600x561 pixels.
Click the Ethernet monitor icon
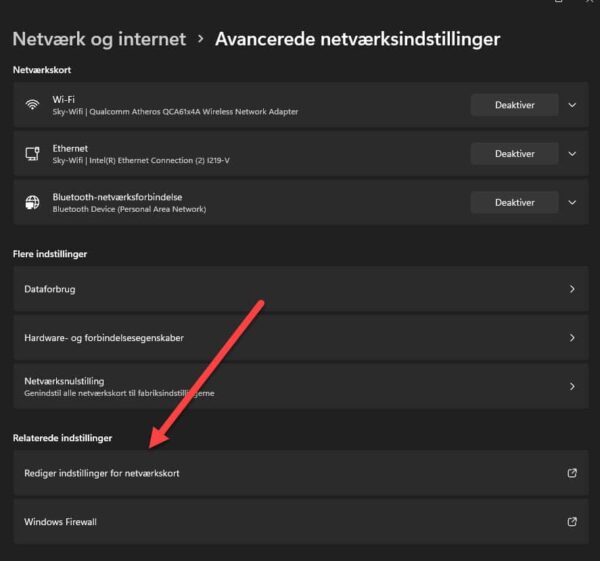click(32, 154)
